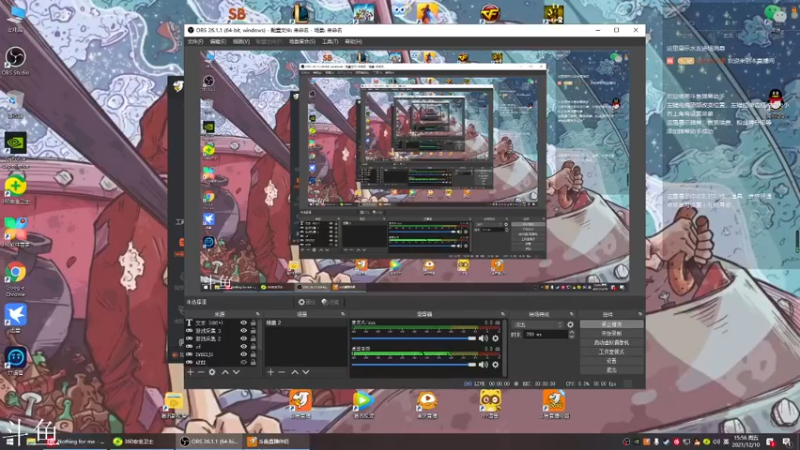Lock the 文本 source
Screen dimensions: 800x450
253,323
